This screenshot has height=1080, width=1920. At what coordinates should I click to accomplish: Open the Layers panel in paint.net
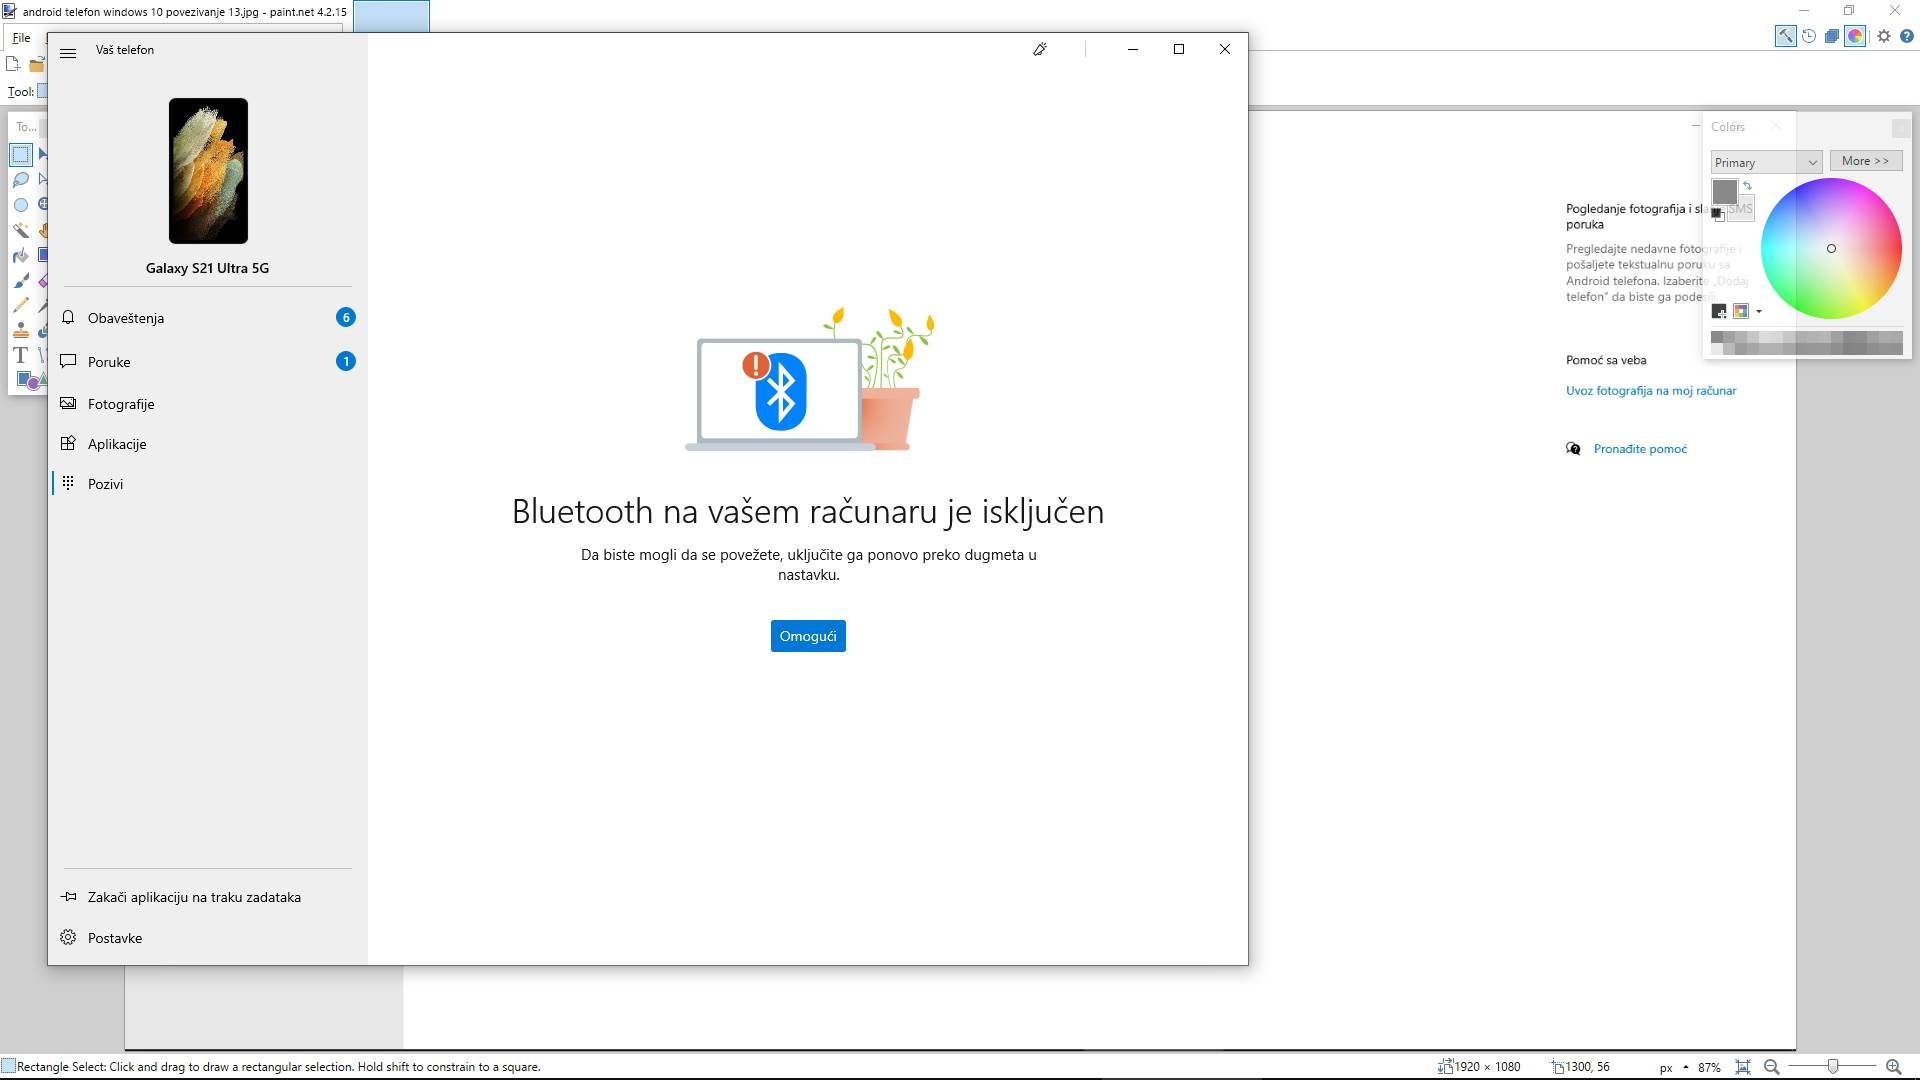(1832, 36)
